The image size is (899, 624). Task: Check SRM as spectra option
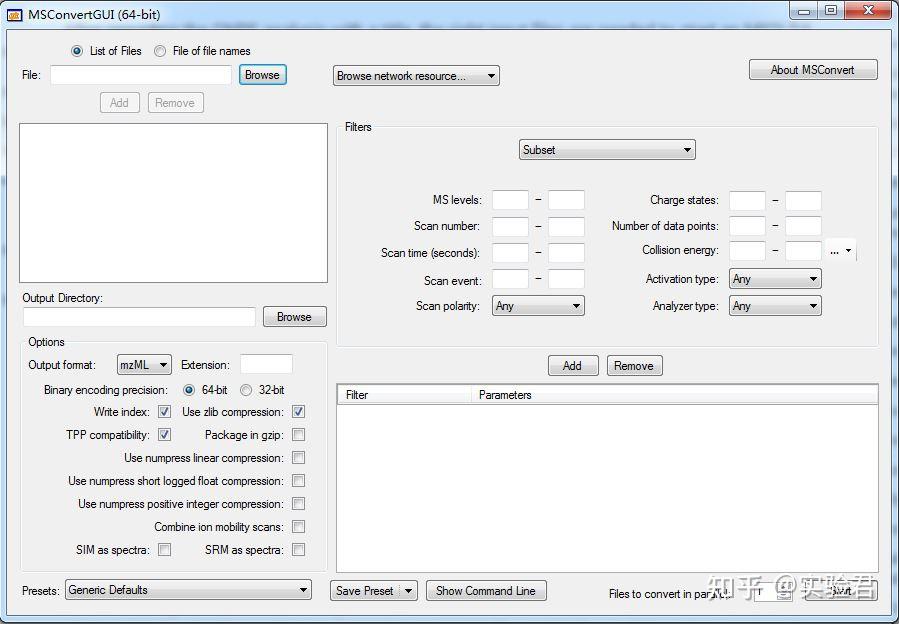click(x=298, y=549)
